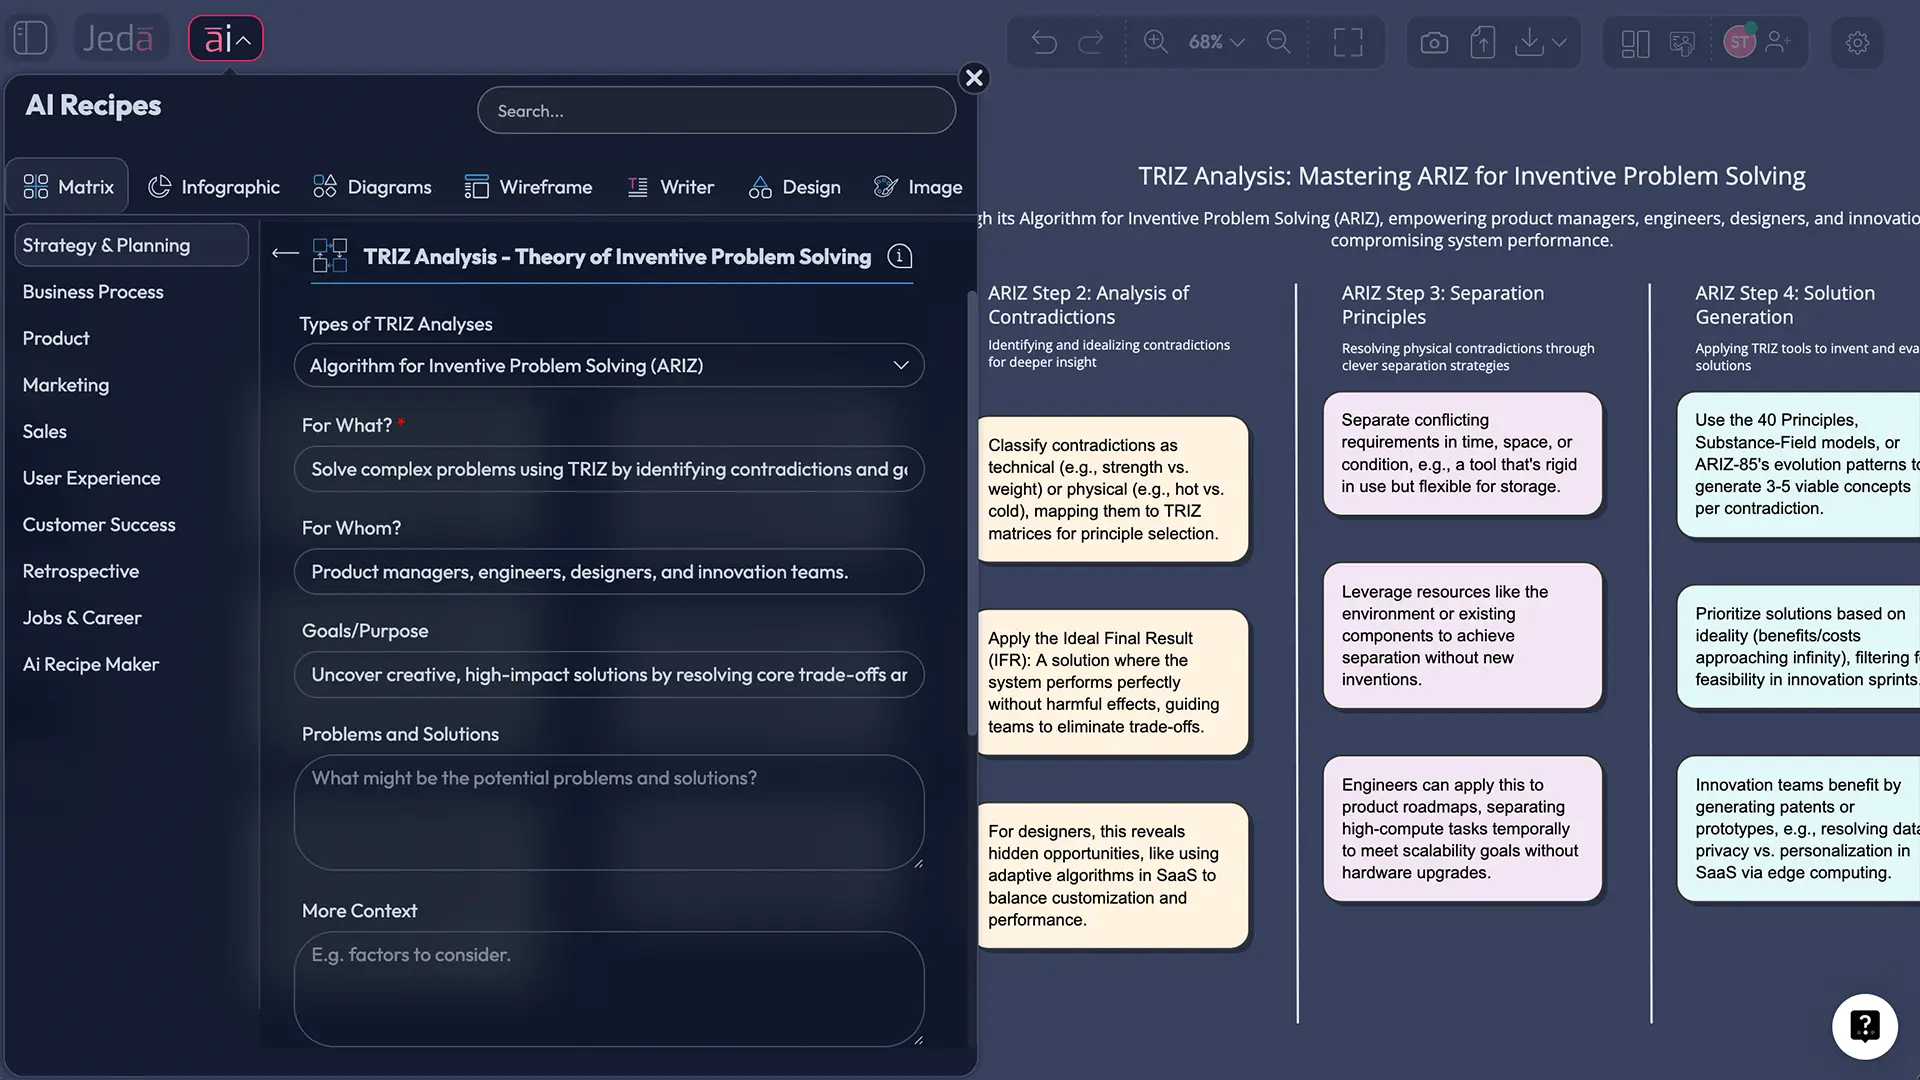Screen dimensions: 1920x1080
Task: Open the help question mark button
Action: coord(1864,1026)
